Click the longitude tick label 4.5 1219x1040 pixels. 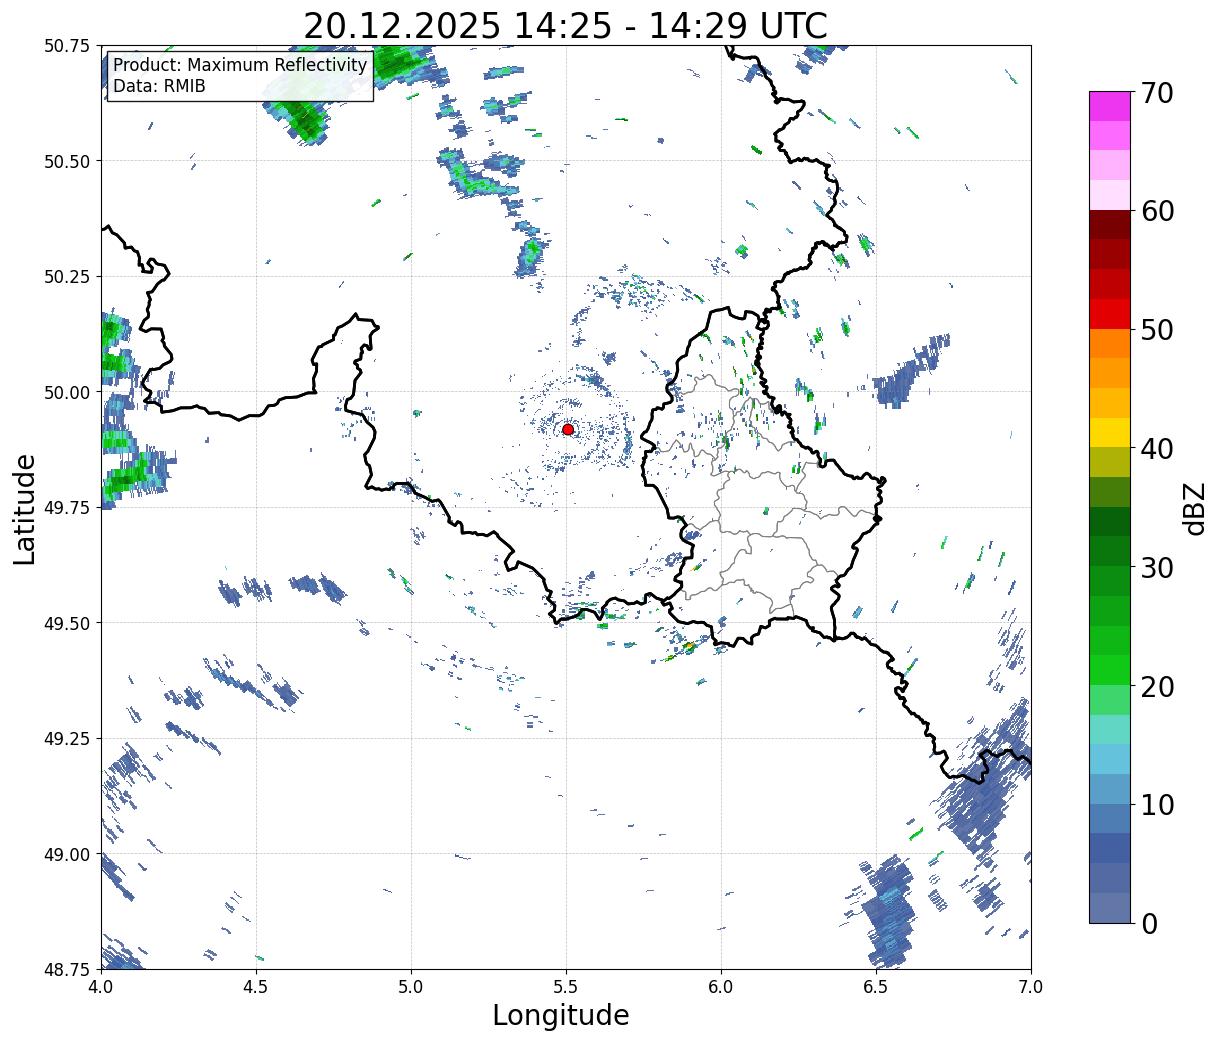[x=256, y=986]
